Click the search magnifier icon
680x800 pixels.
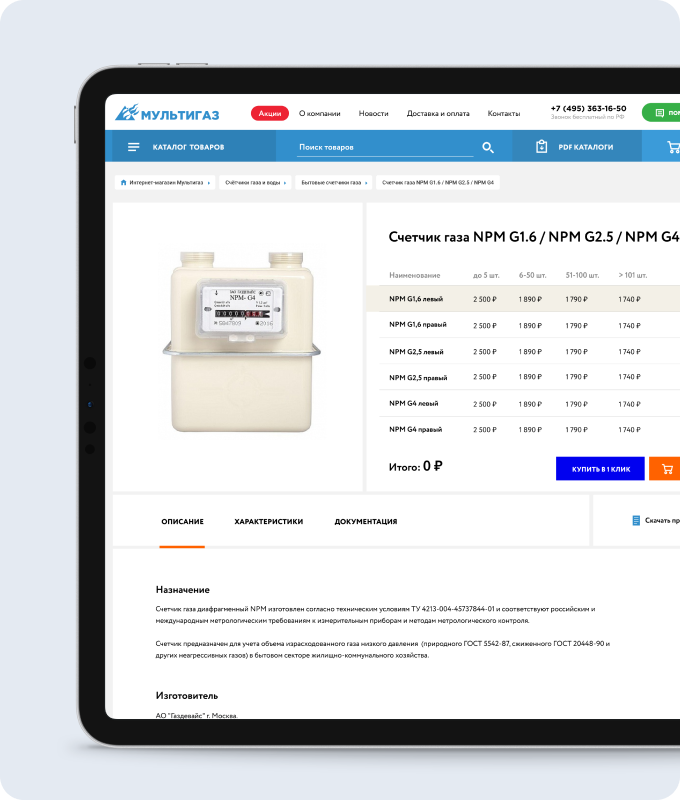(488, 147)
